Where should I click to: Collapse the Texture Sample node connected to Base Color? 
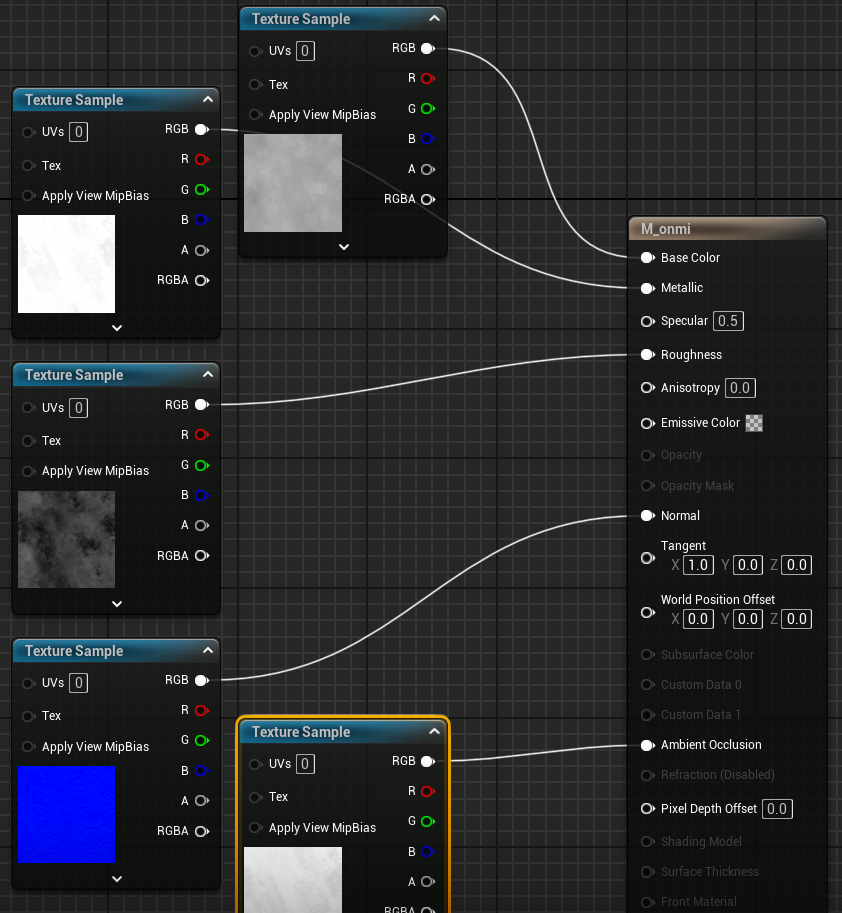[433, 18]
